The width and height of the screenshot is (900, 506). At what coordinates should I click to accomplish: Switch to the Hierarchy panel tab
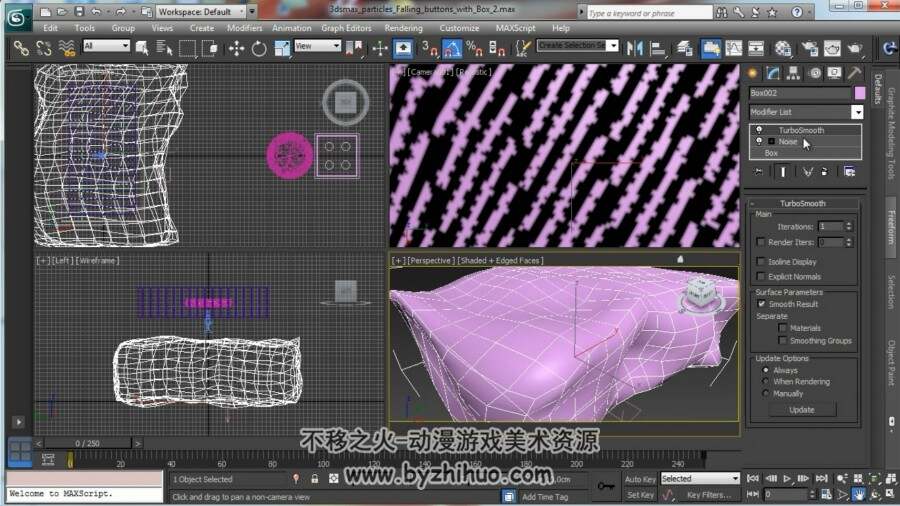tap(793, 73)
